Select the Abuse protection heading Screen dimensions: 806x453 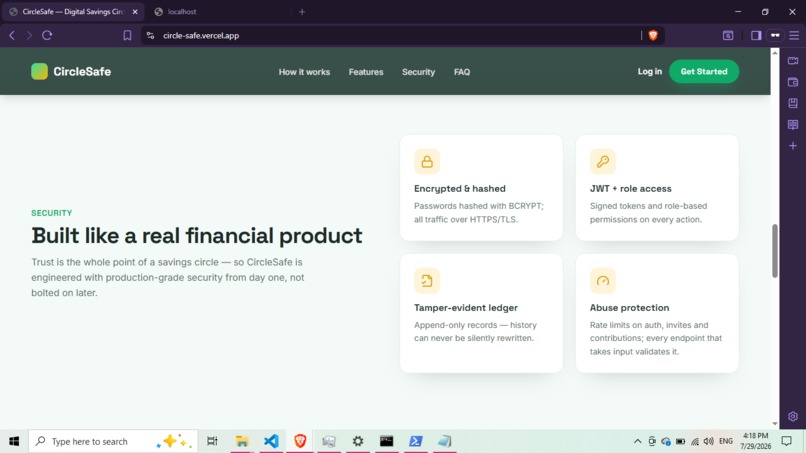click(x=629, y=307)
